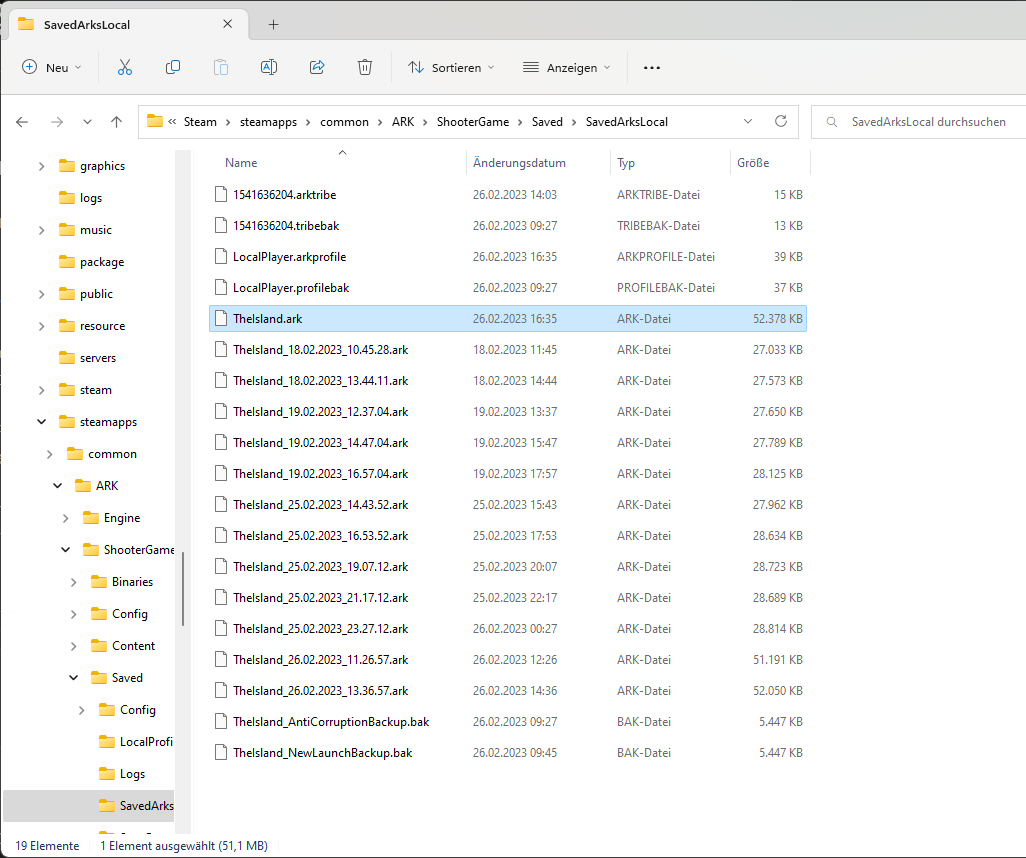Open the three-dot more options menu
1026x858 pixels.
coord(652,67)
